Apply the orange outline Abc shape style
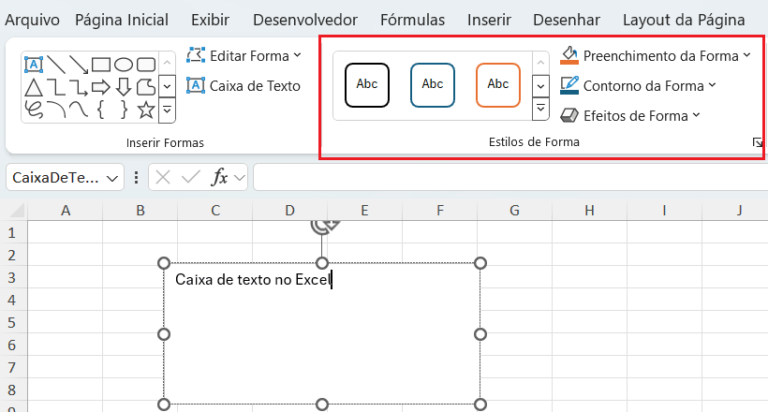This screenshot has width=768, height=412. pos(498,85)
